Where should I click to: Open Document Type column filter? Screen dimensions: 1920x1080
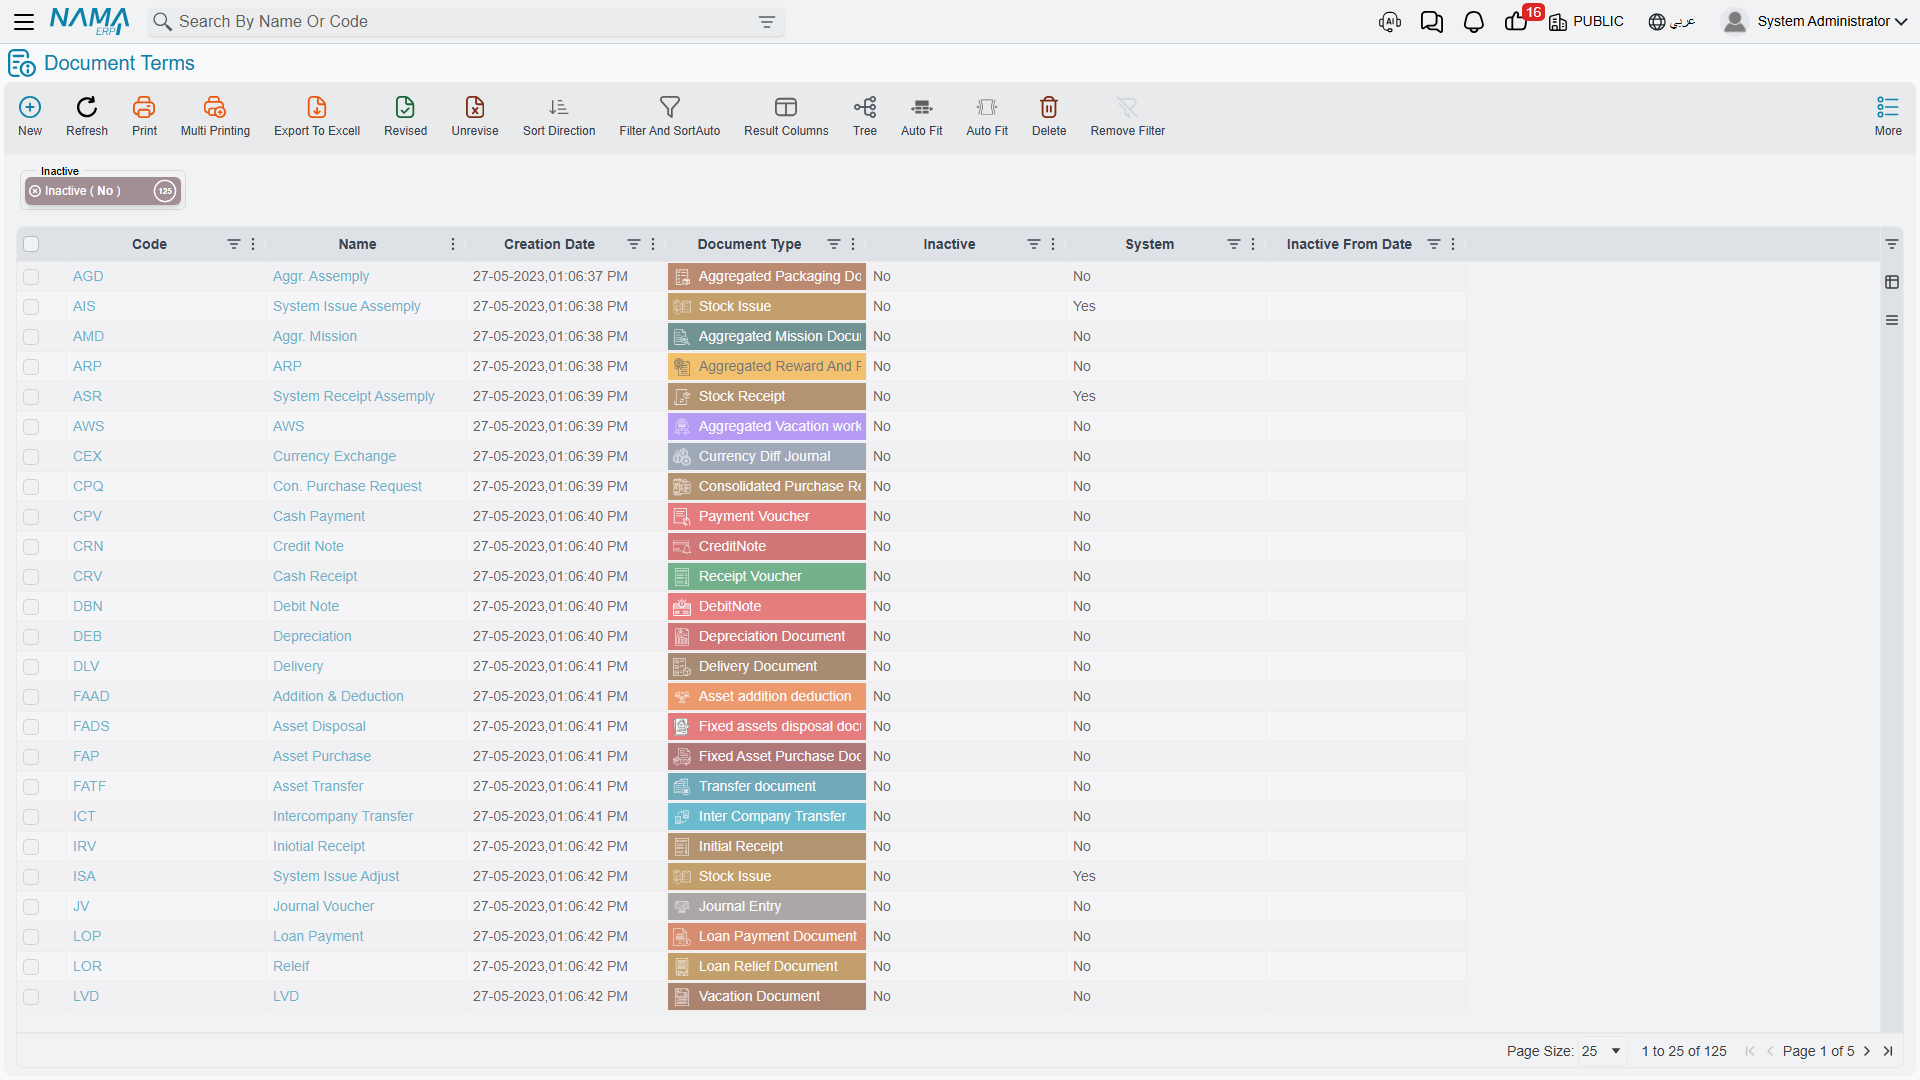point(834,244)
